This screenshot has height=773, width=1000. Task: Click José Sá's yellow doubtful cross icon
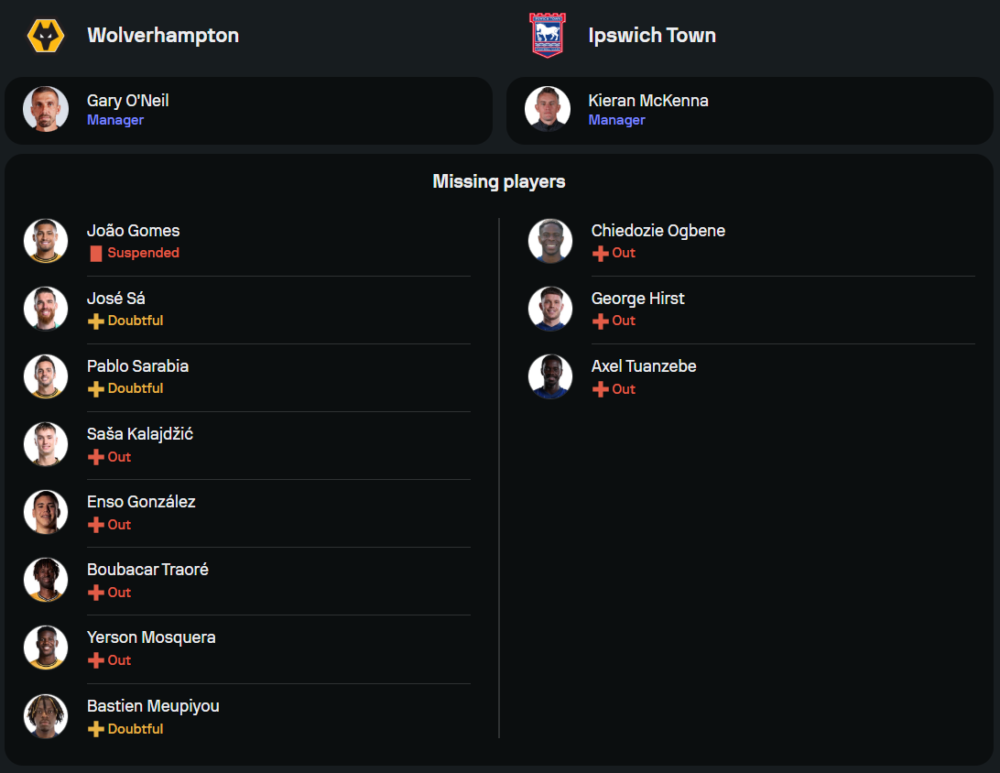click(x=96, y=321)
